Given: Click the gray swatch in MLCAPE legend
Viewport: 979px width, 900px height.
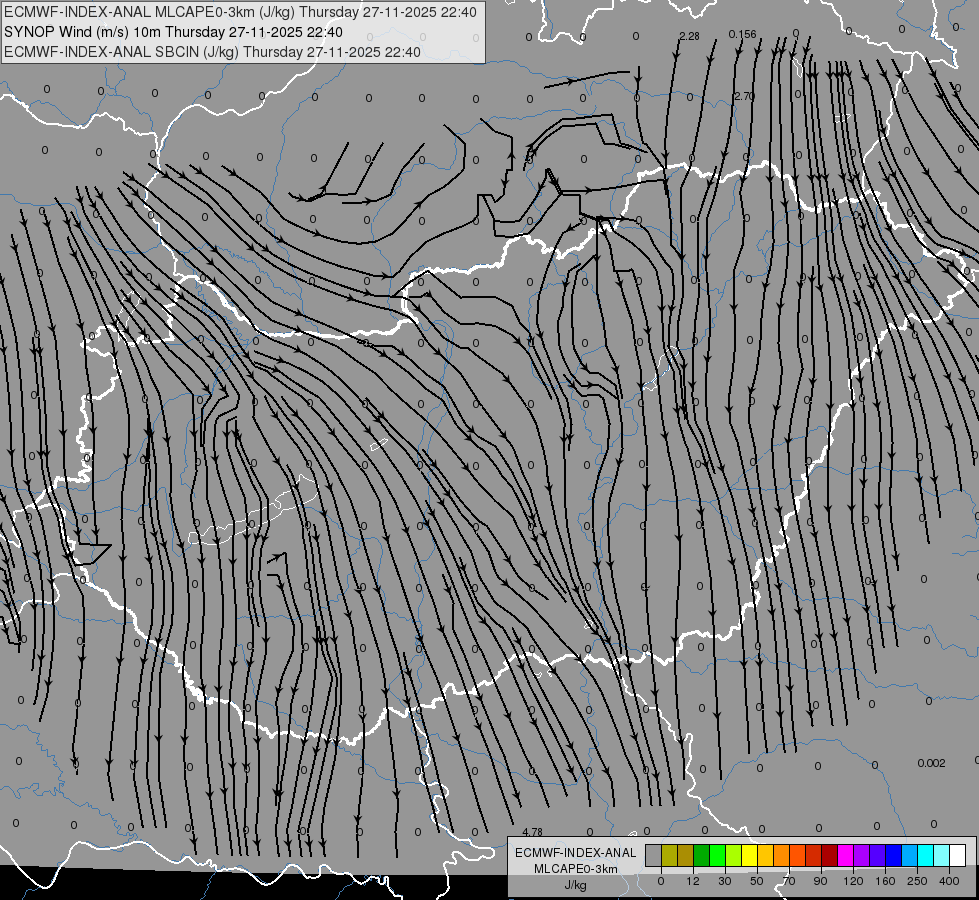Looking at the screenshot, I should coord(654,855).
